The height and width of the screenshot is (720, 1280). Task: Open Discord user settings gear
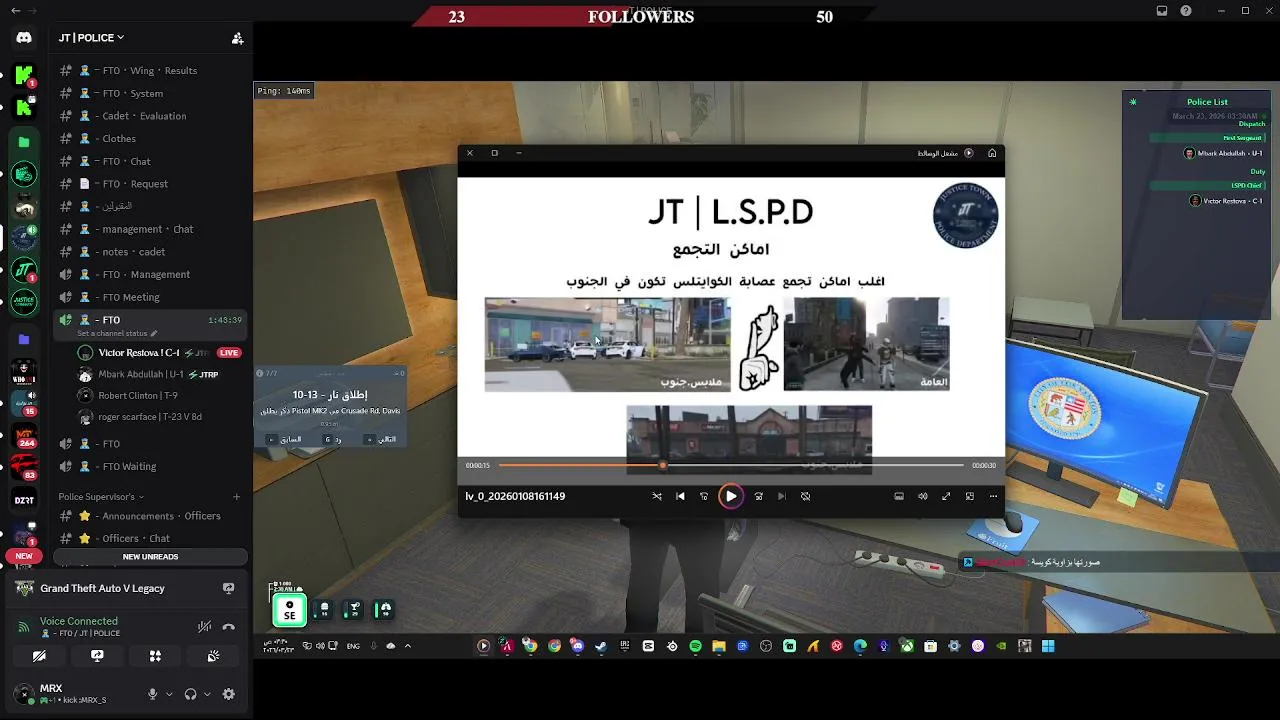(228, 694)
